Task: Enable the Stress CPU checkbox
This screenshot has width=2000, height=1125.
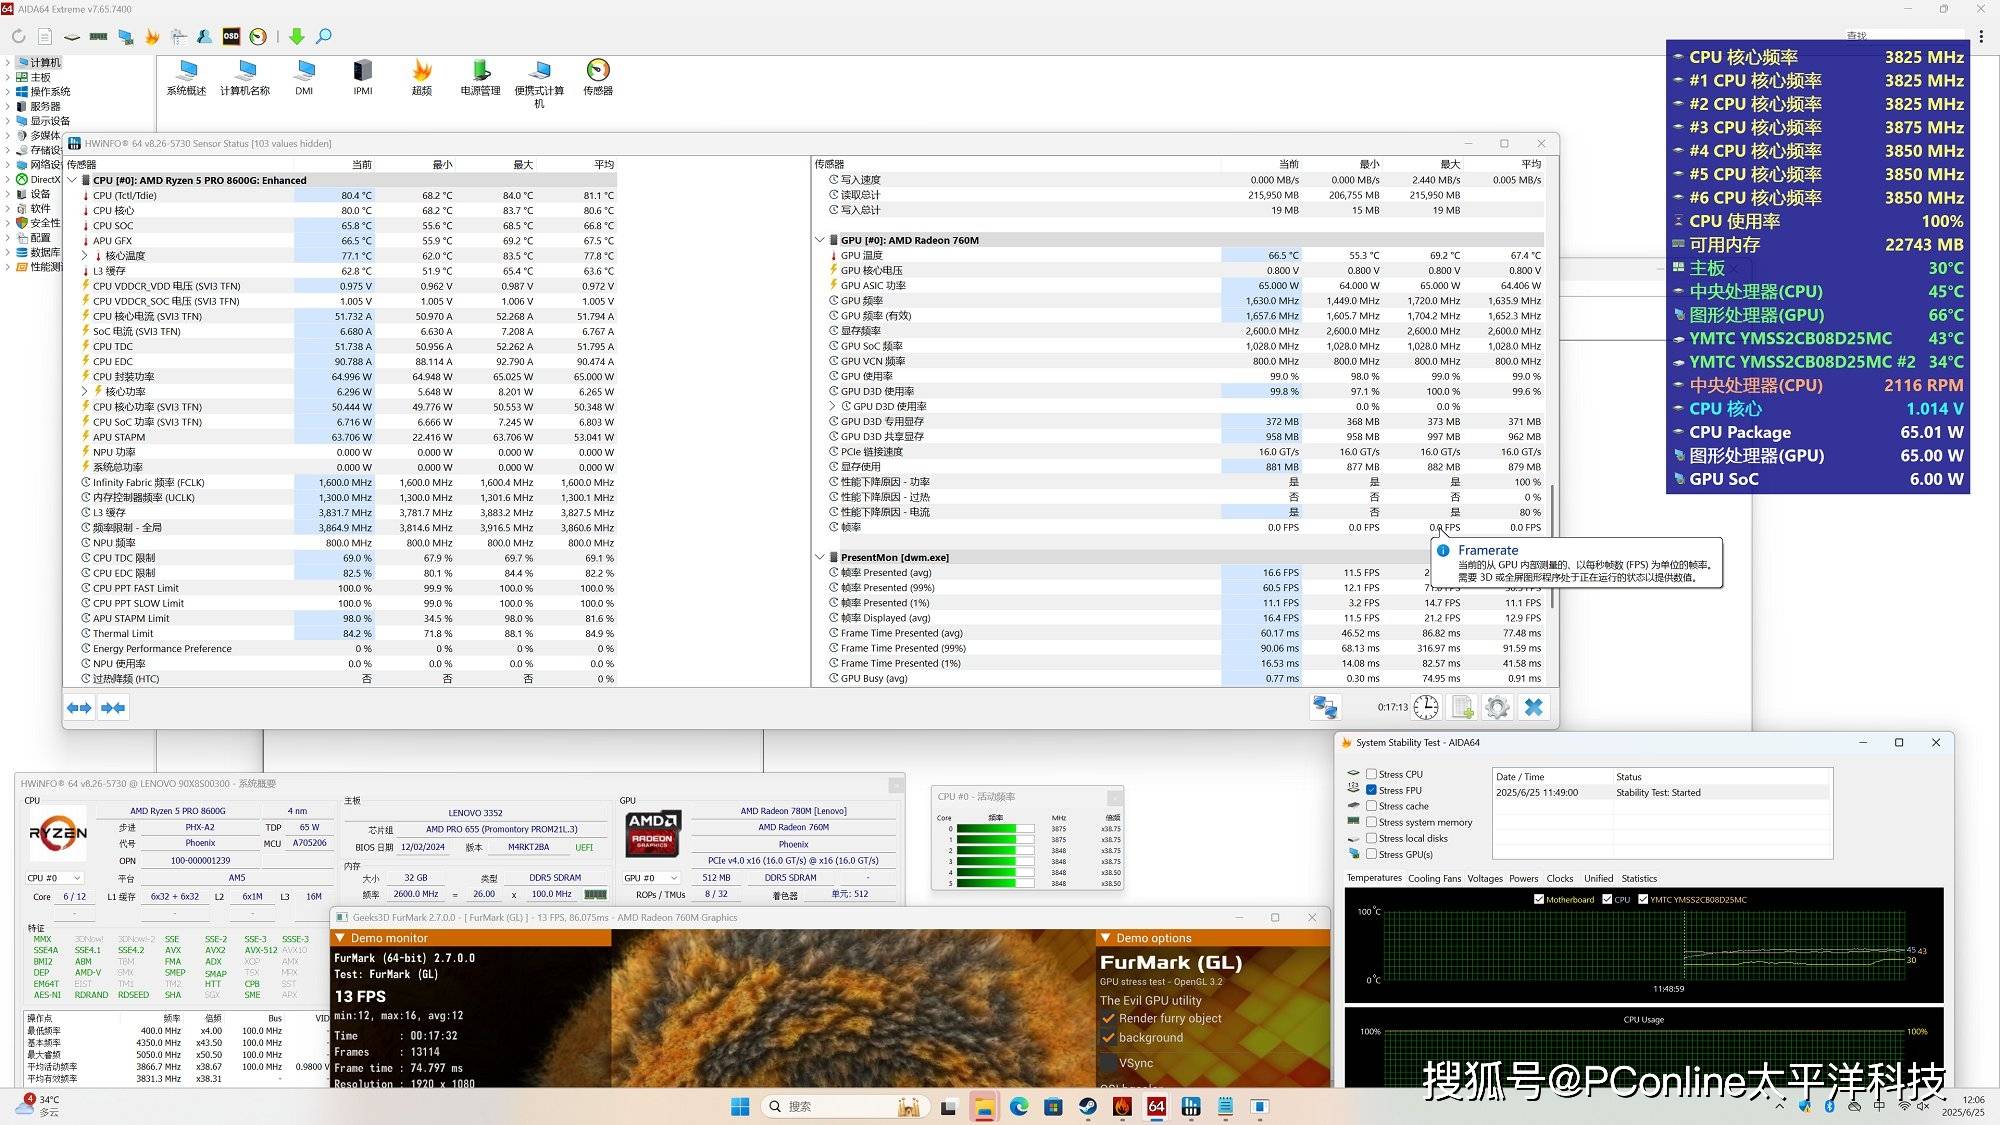Action: (x=1372, y=774)
